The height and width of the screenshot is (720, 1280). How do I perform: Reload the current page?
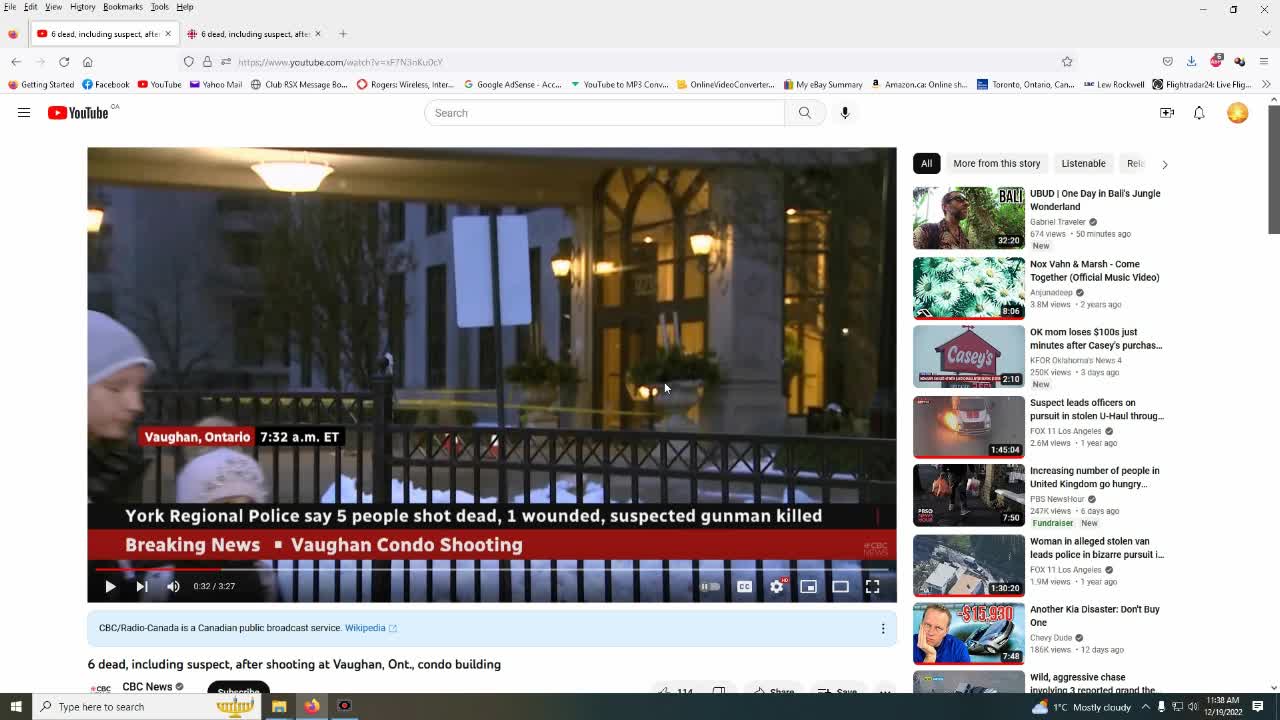coord(64,62)
